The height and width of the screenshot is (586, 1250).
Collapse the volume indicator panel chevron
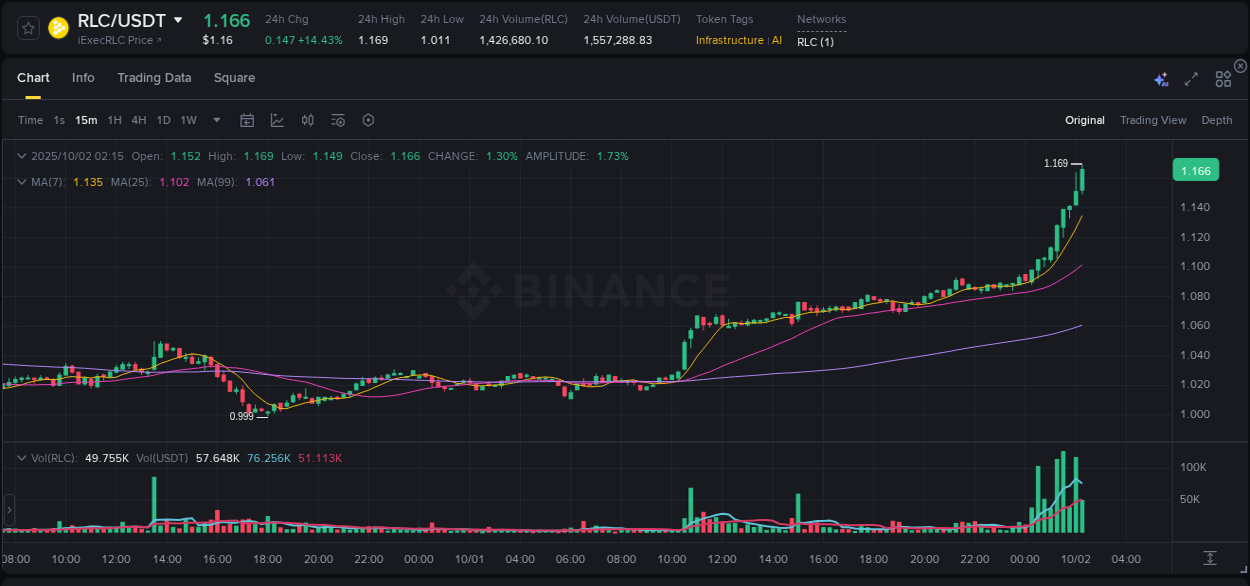22,457
